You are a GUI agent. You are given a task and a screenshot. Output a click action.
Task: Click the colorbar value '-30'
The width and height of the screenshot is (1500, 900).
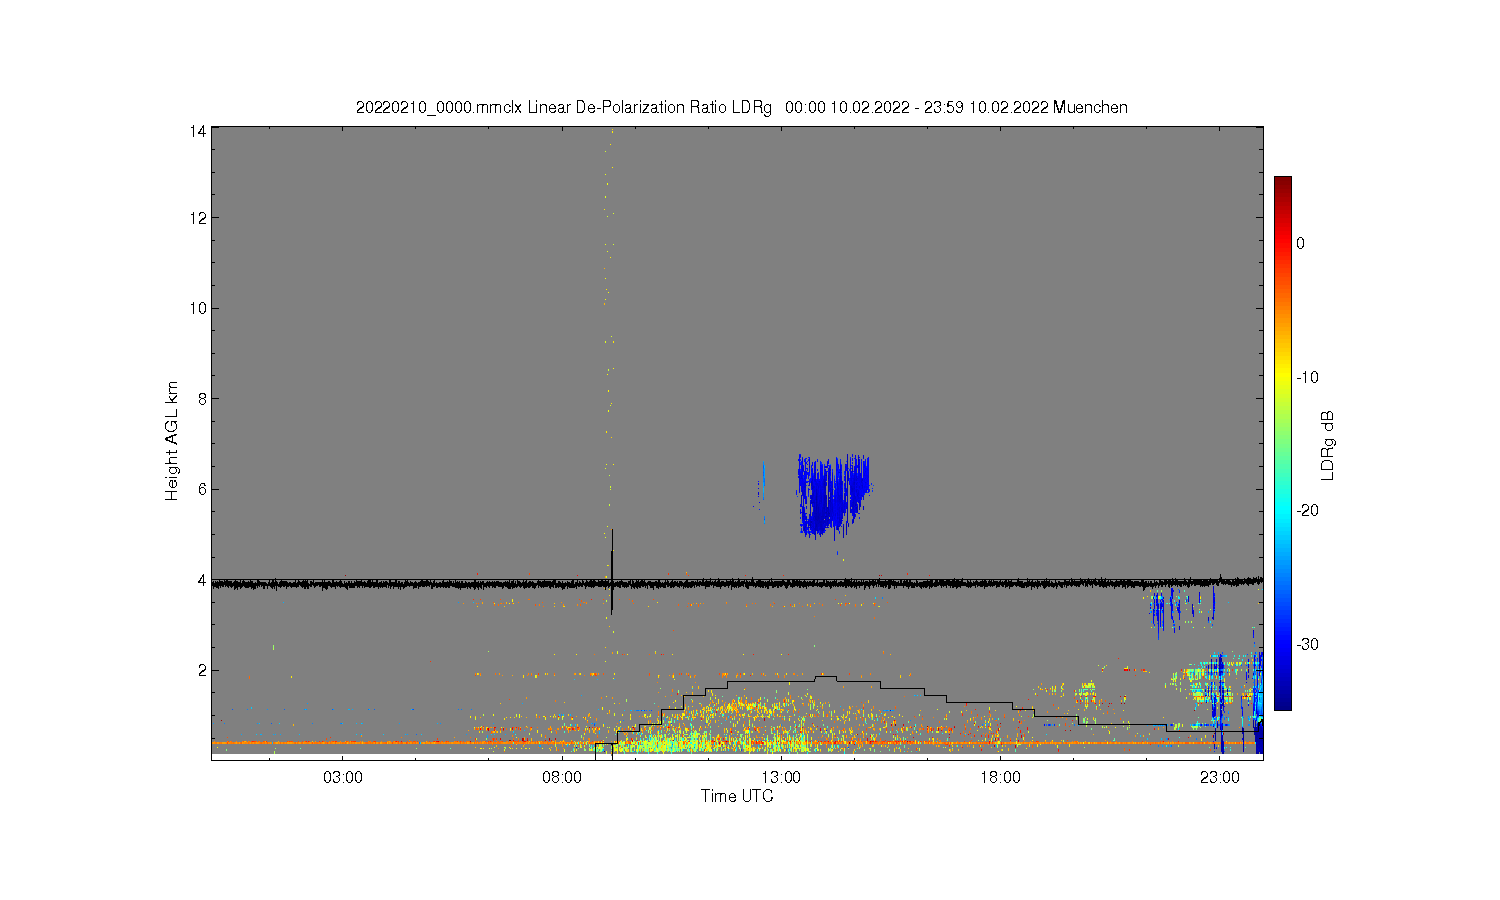coord(1307,644)
